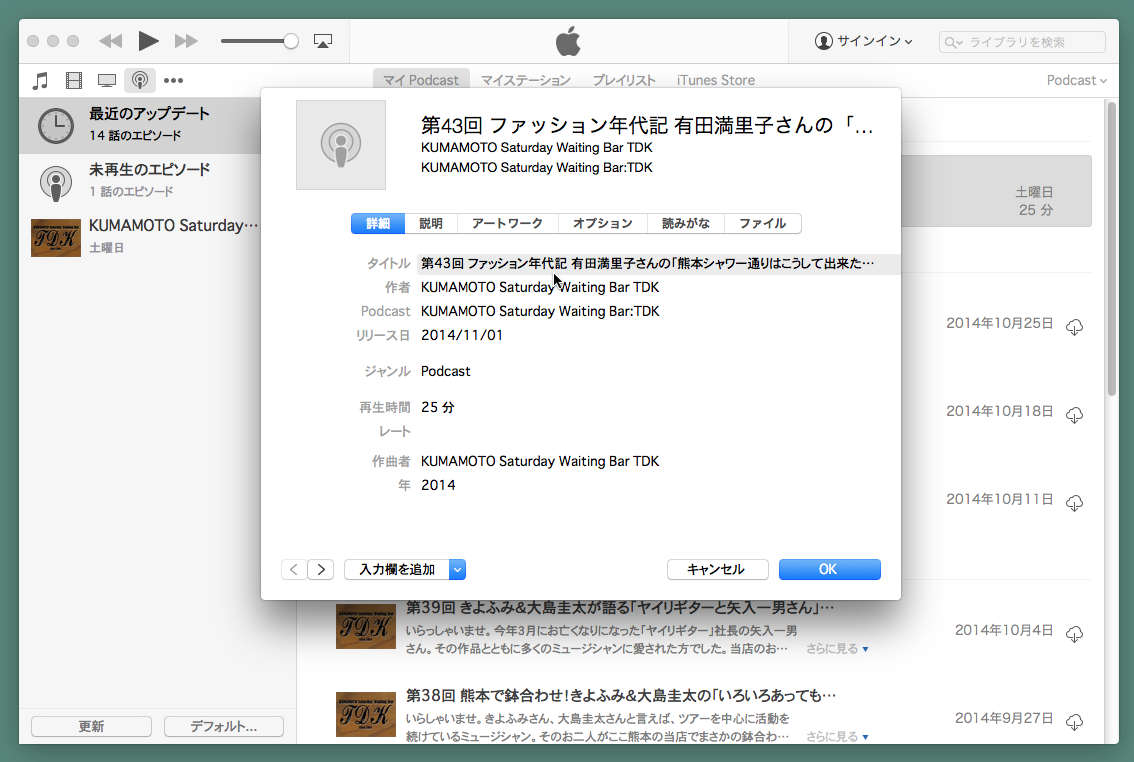Click the TDK artwork in the sidebar

click(56, 238)
